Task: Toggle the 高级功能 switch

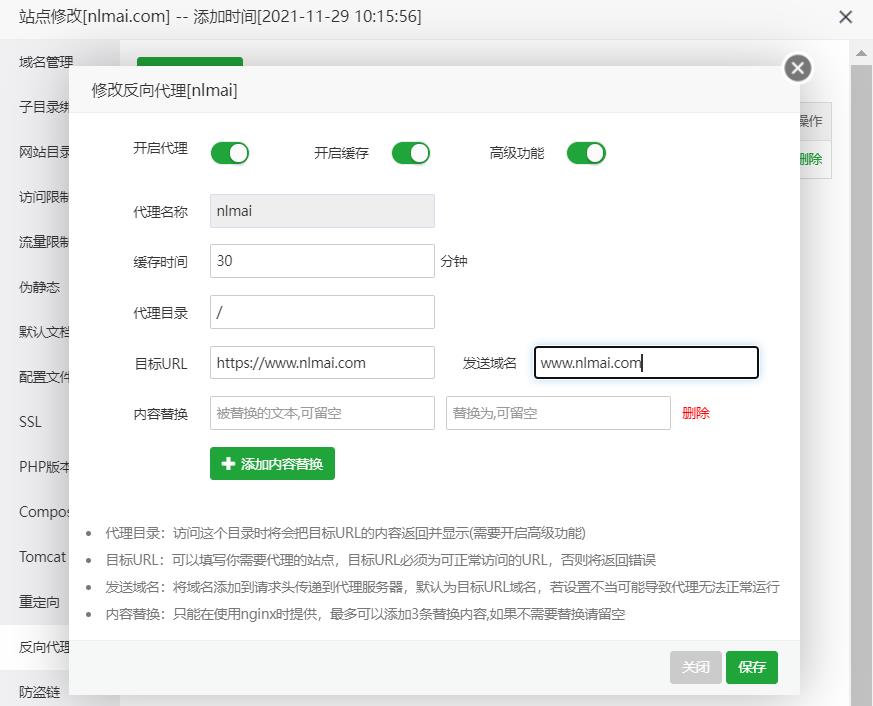Action: click(586, 153)
